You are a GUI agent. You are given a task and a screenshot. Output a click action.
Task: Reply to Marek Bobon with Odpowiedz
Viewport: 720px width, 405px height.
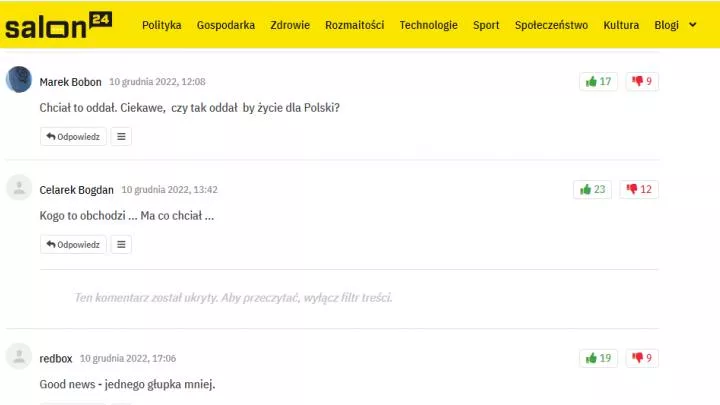tap(73, 136)
